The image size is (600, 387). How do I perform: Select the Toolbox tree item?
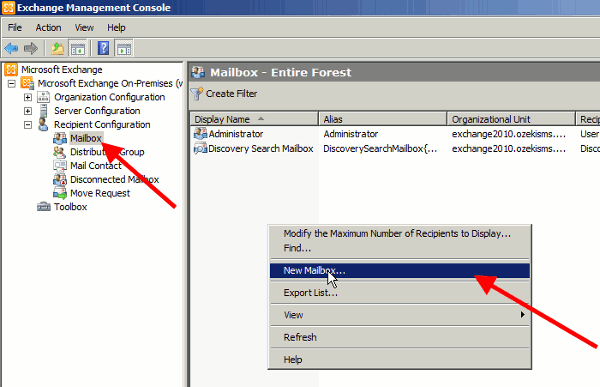(x=70, y=207)
